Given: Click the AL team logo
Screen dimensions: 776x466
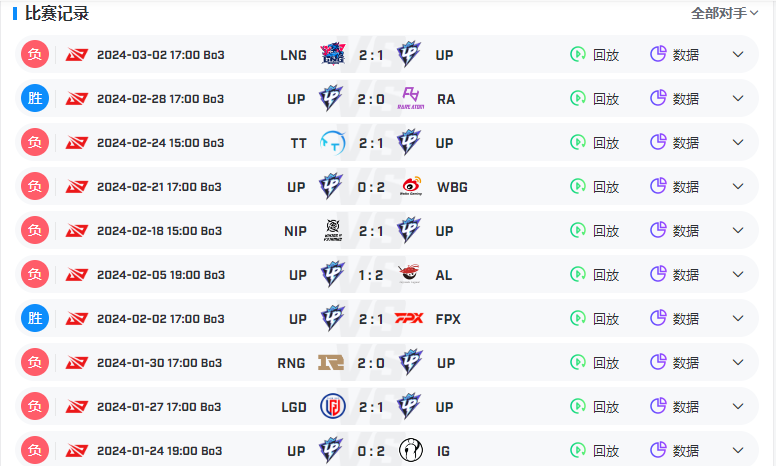Looking at the screenshot, I should [x=409, y=274].
